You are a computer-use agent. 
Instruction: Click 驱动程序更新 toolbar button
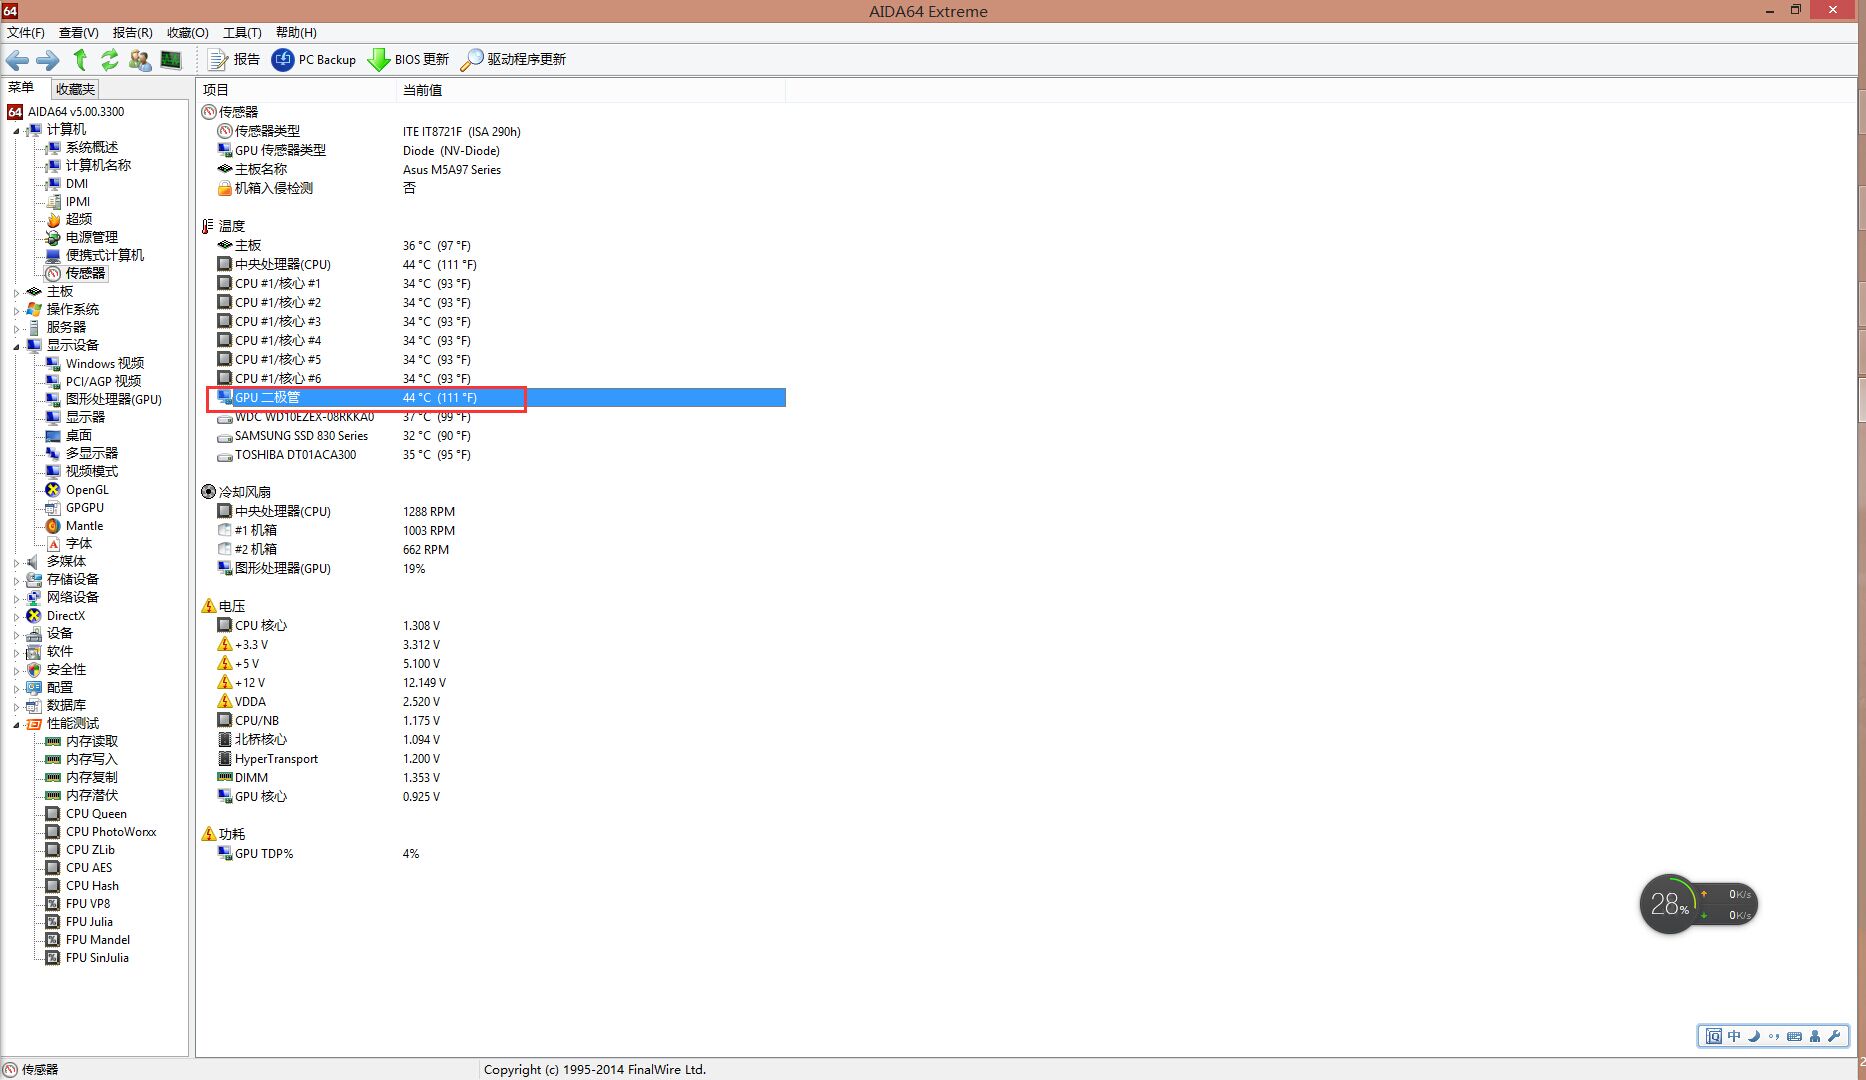(513, 60)
